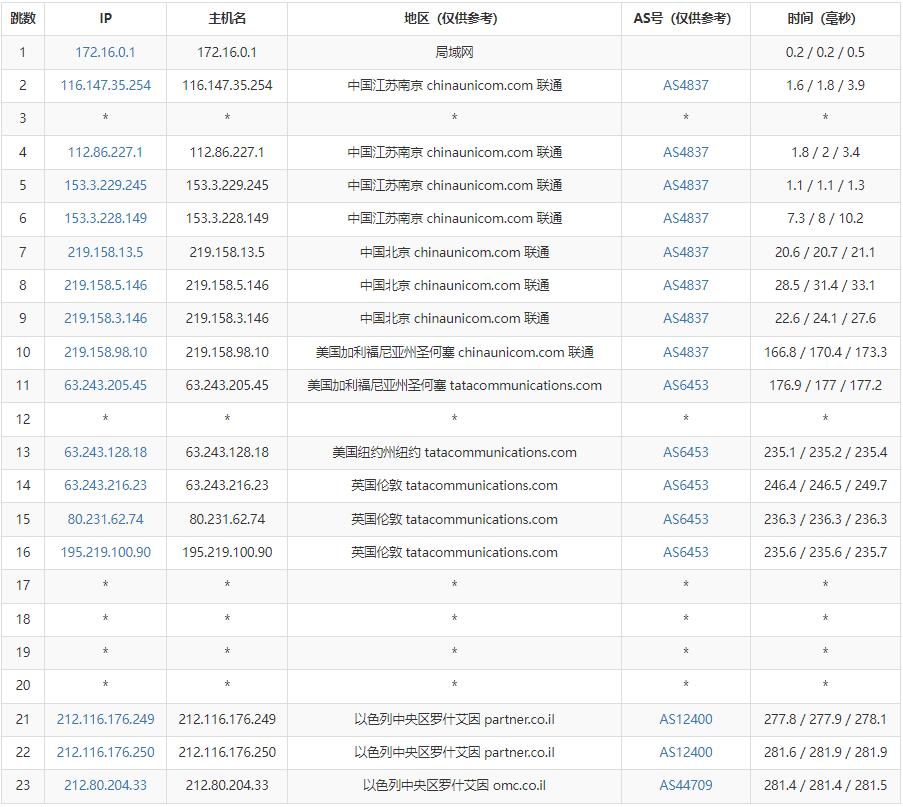Select region cell 以色列中央区罗什艾因 omc.co.il
Viewport: 903px width, 807px height.
pyautogui.click(x=454, y=785)
